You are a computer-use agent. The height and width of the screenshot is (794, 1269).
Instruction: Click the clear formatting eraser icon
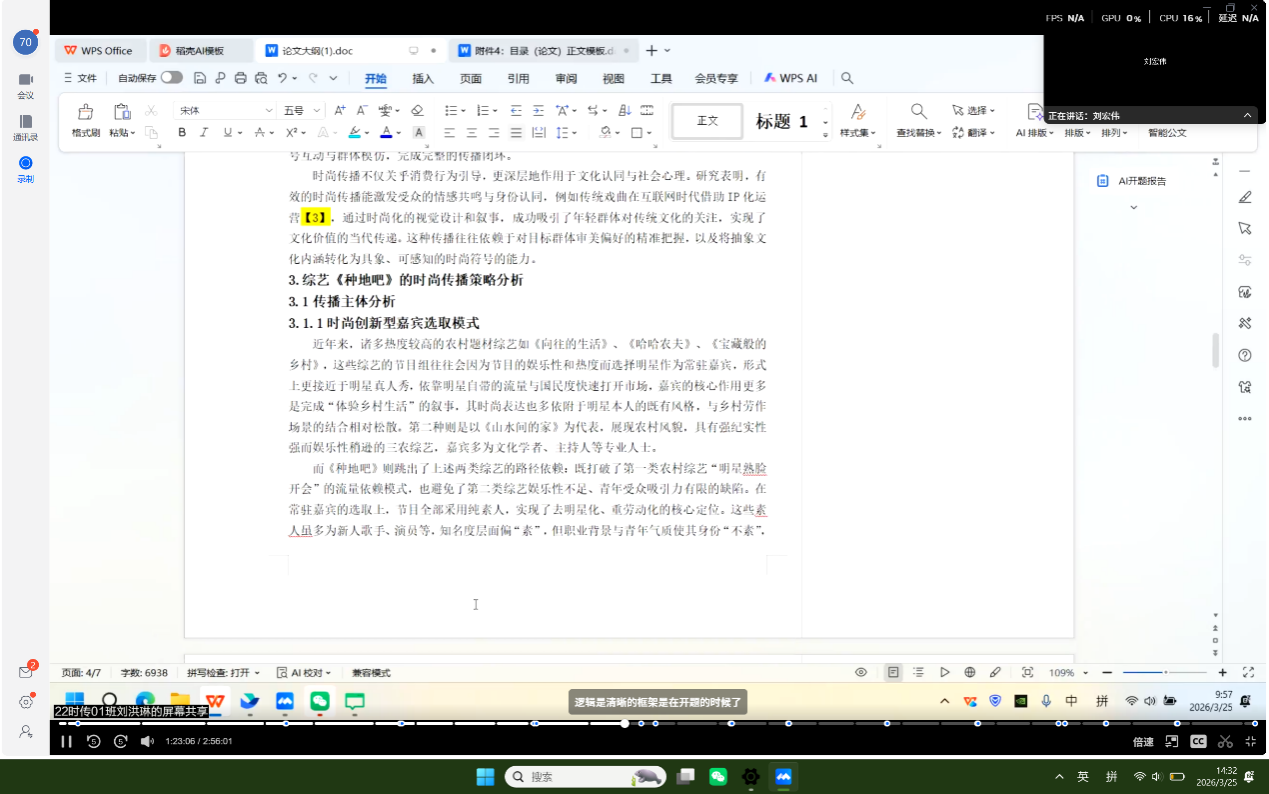tap(417, 110)
